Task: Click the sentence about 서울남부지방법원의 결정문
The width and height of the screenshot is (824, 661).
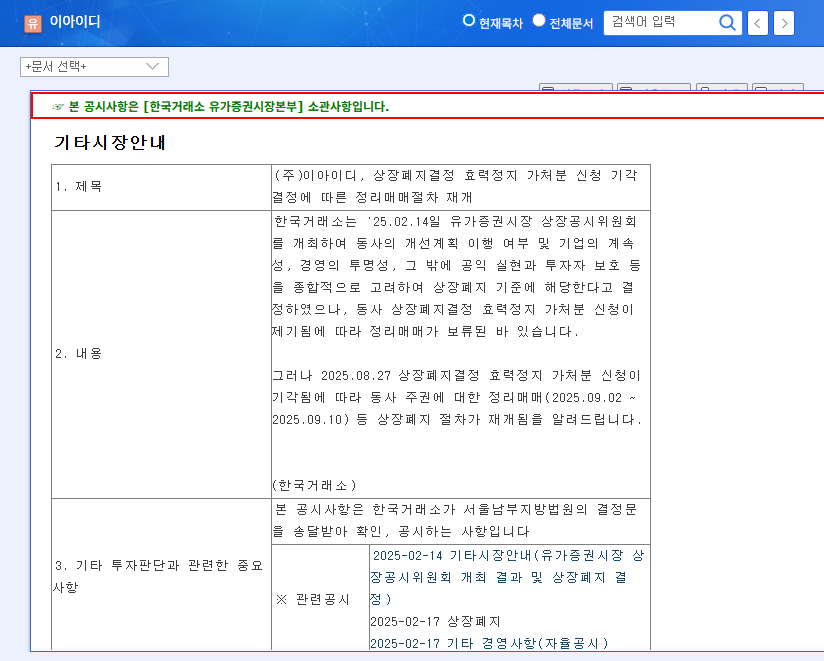Action: tap(455, 520)
